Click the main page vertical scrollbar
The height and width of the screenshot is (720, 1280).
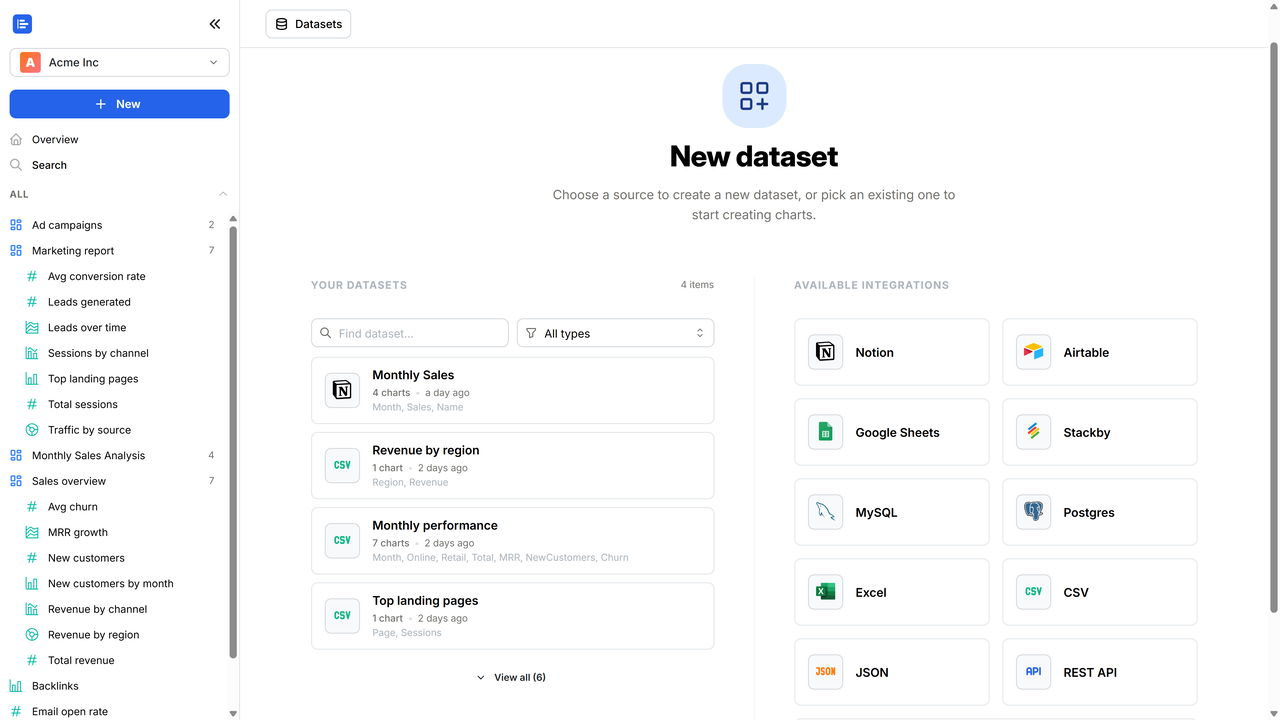[x=1274, y=327]
